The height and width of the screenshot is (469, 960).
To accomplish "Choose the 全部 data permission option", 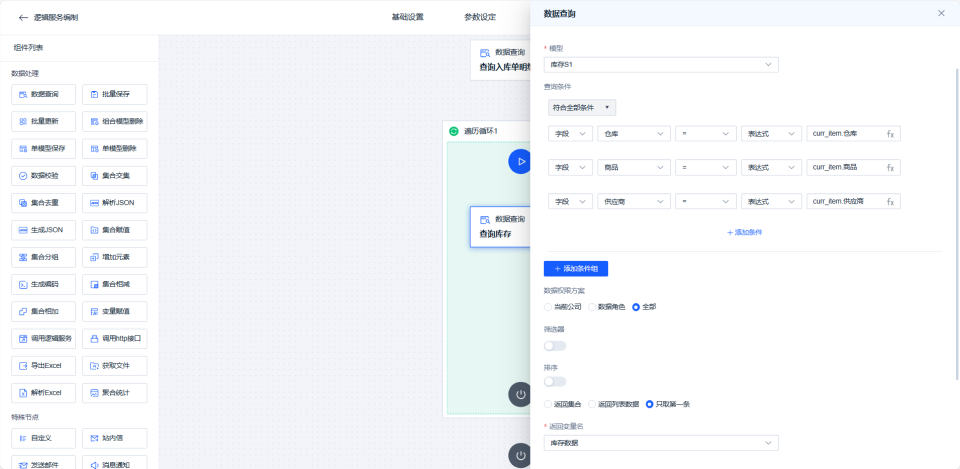I will click(644, 307).
